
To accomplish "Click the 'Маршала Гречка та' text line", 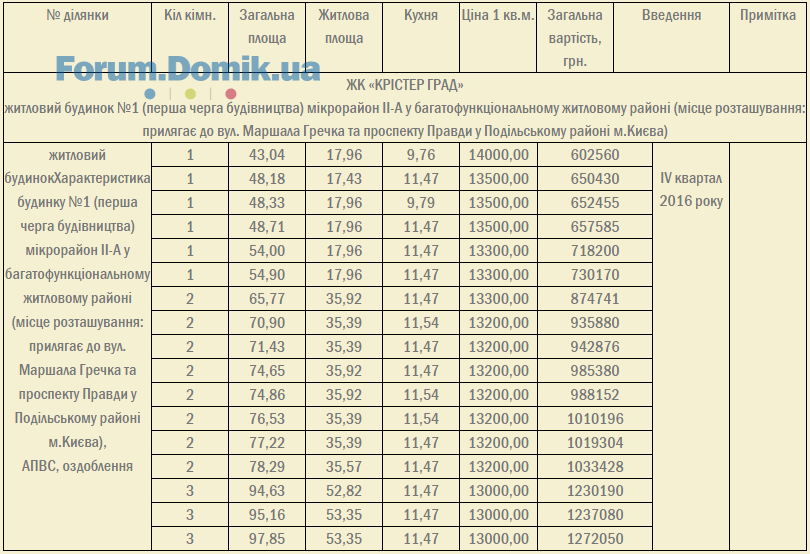I will pos(77,370).
